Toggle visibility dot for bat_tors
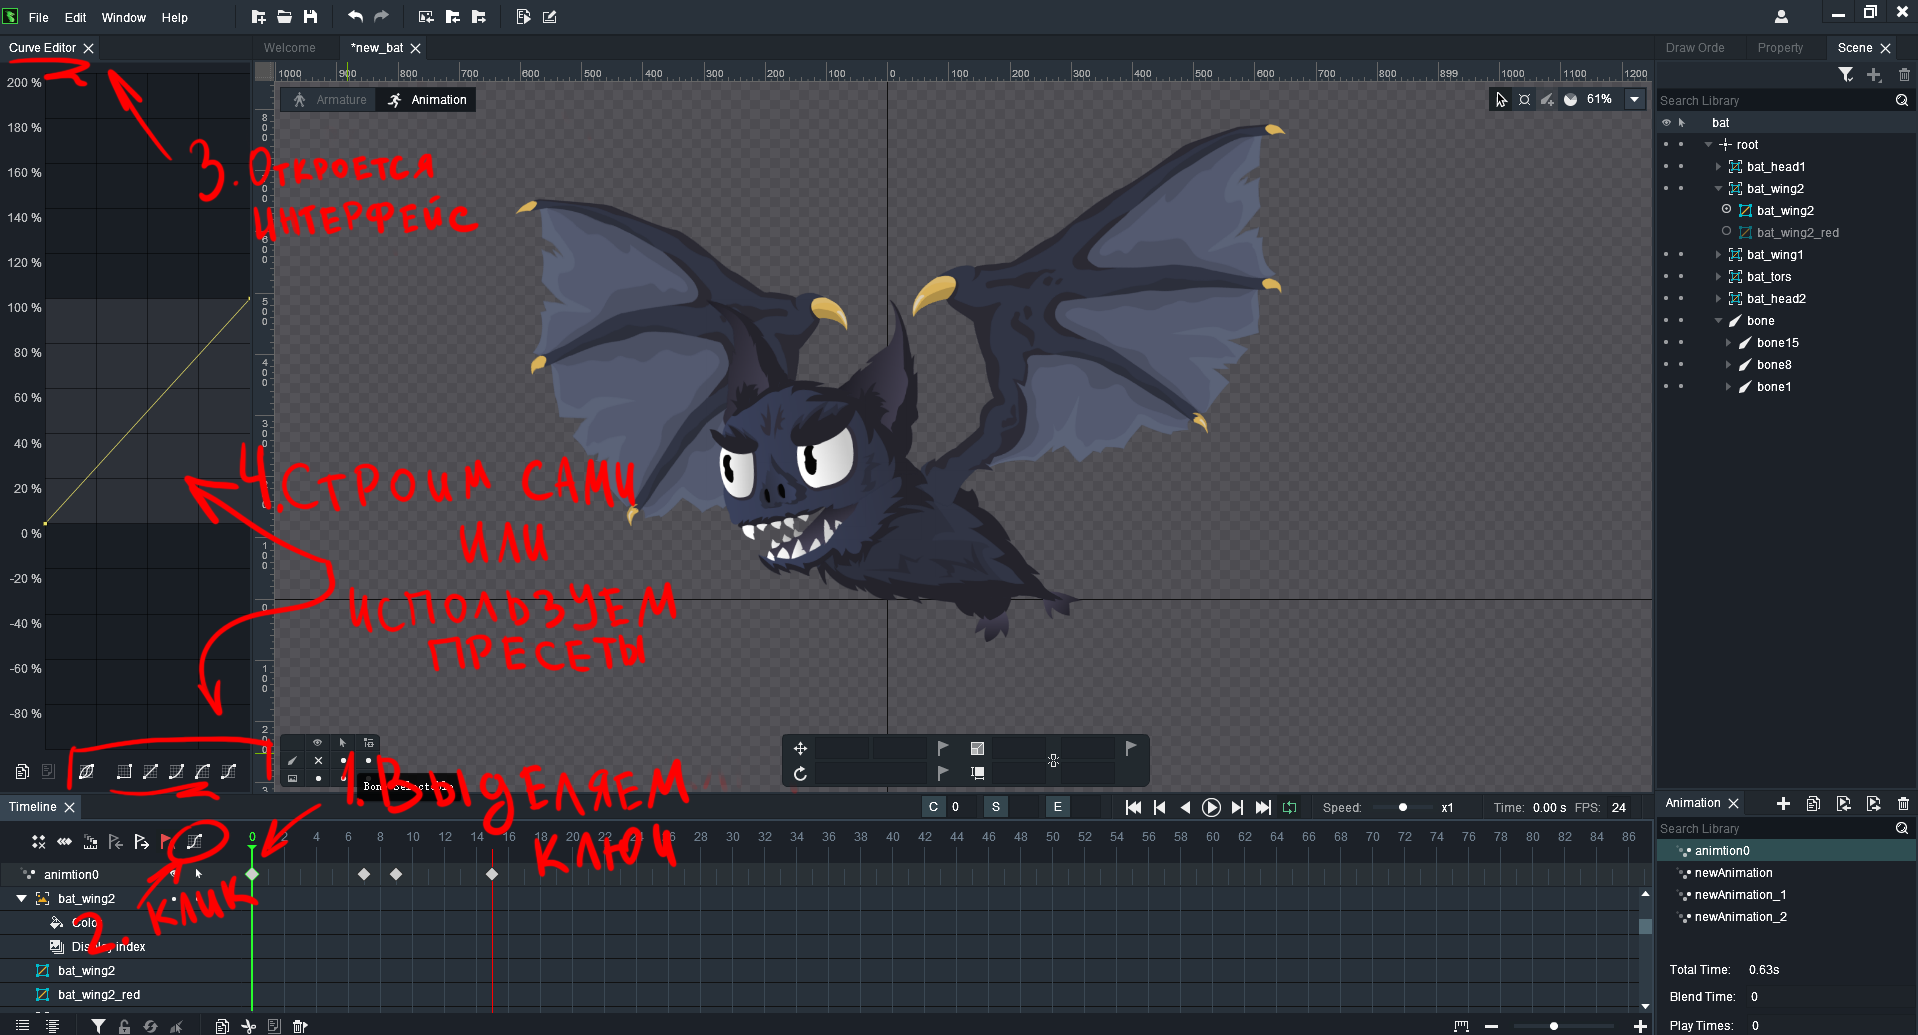Screen dimensions: 1918x1035 [1666, 277]
